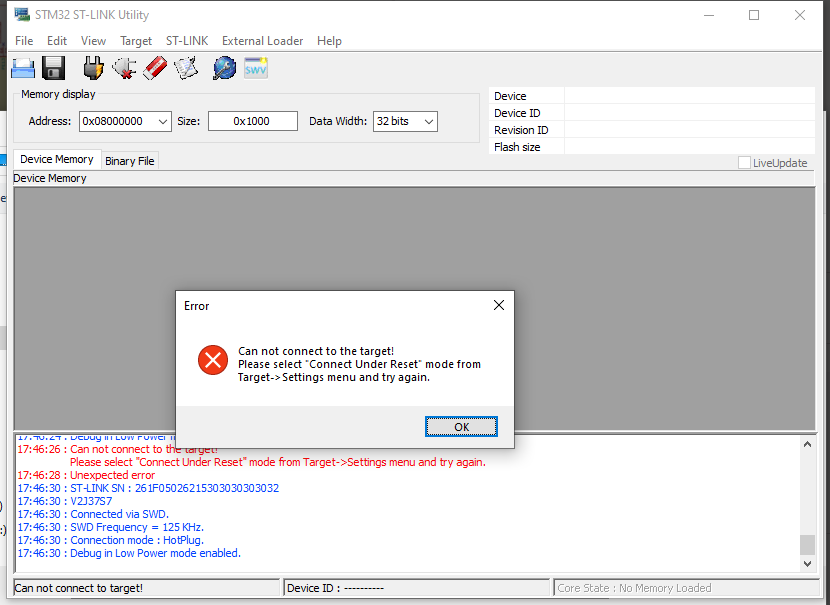Minimize the ST-LINK Utility window
The width and height of the screenshot is (830, 605).
(709, 15)
